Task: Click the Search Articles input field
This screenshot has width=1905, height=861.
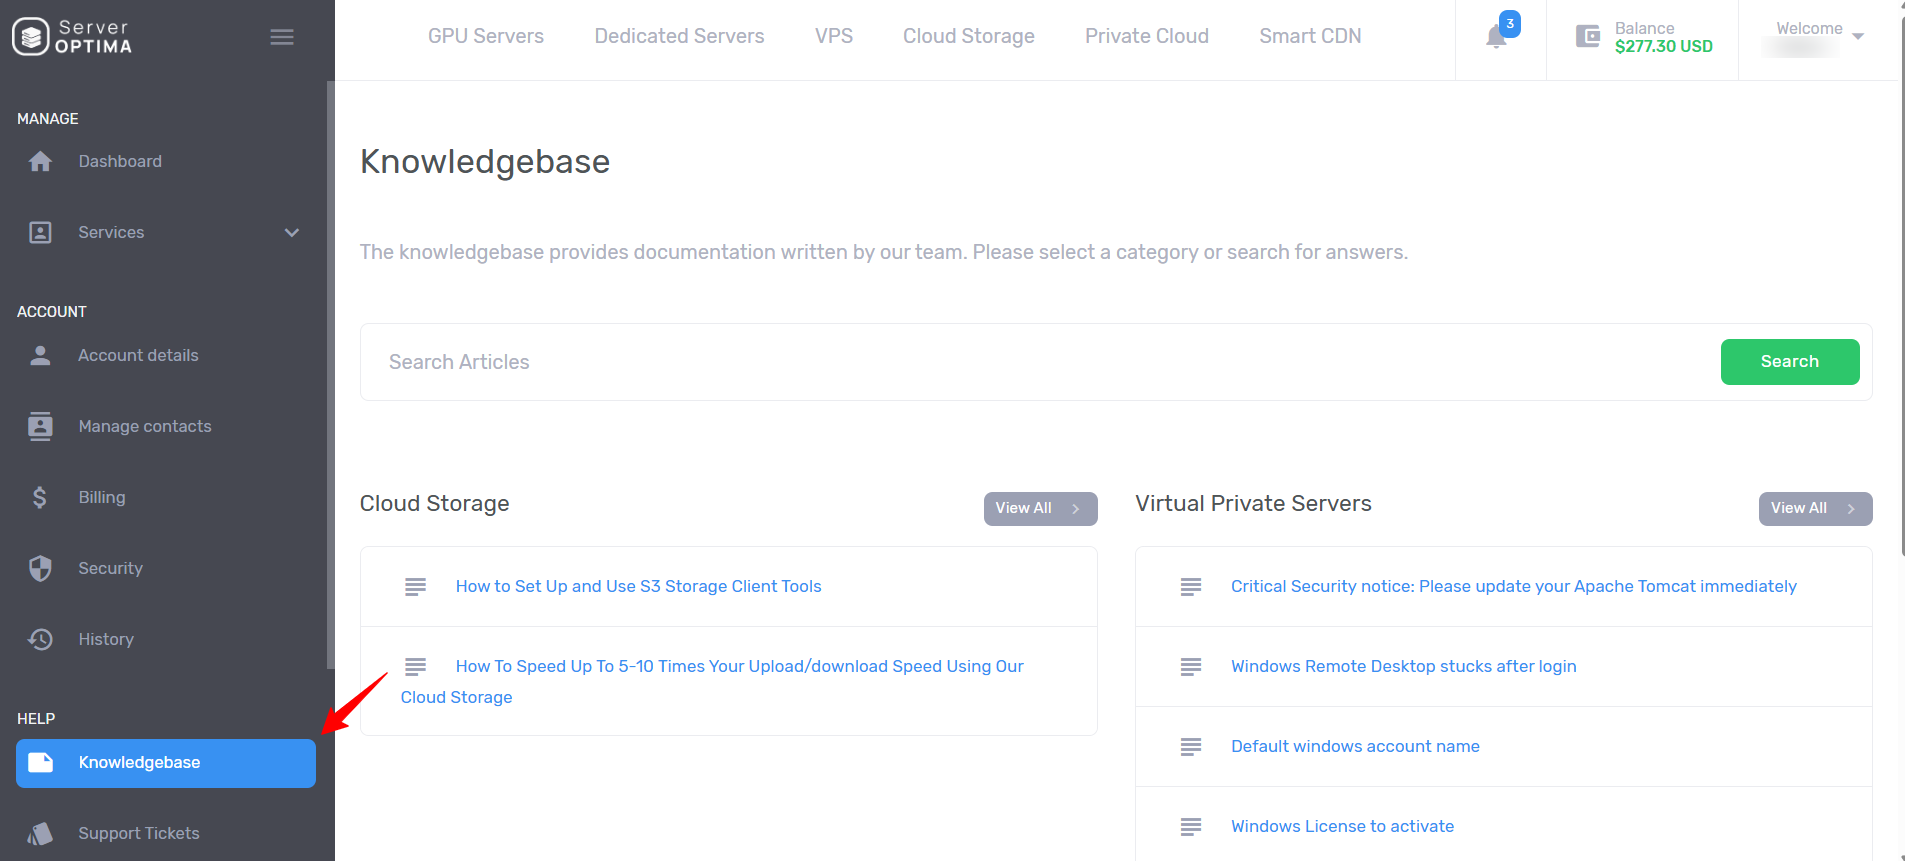Action: coord(1040,362)
